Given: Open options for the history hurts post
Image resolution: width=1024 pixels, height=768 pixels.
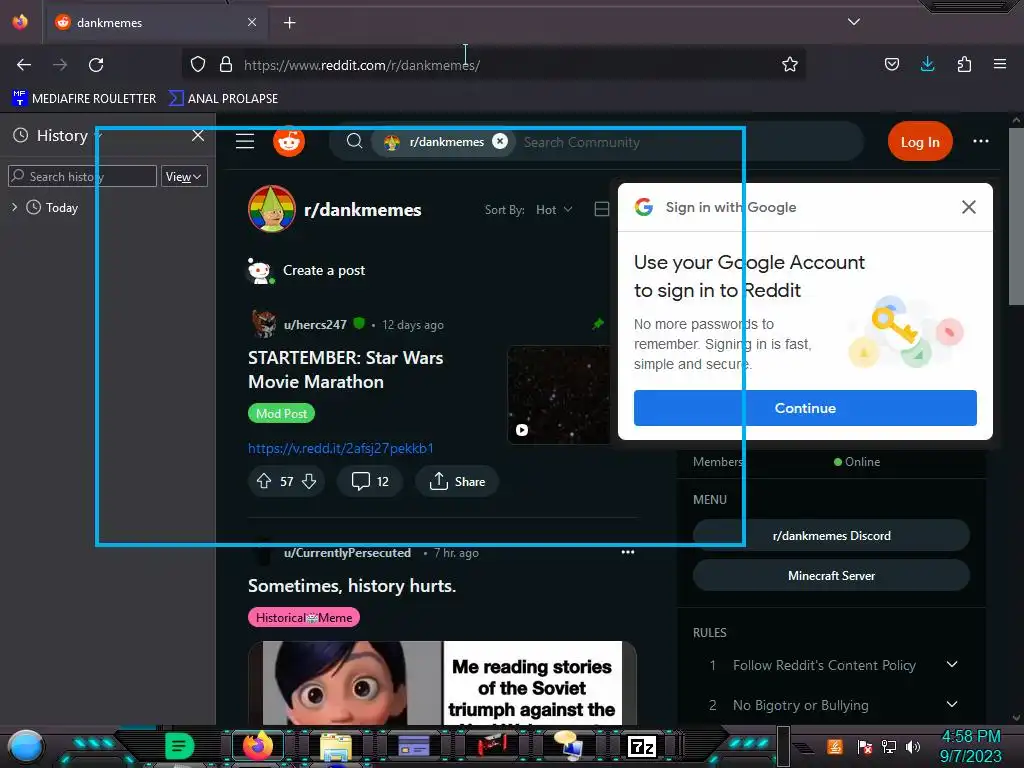Looking at the screenshot, I should point(628,552).
